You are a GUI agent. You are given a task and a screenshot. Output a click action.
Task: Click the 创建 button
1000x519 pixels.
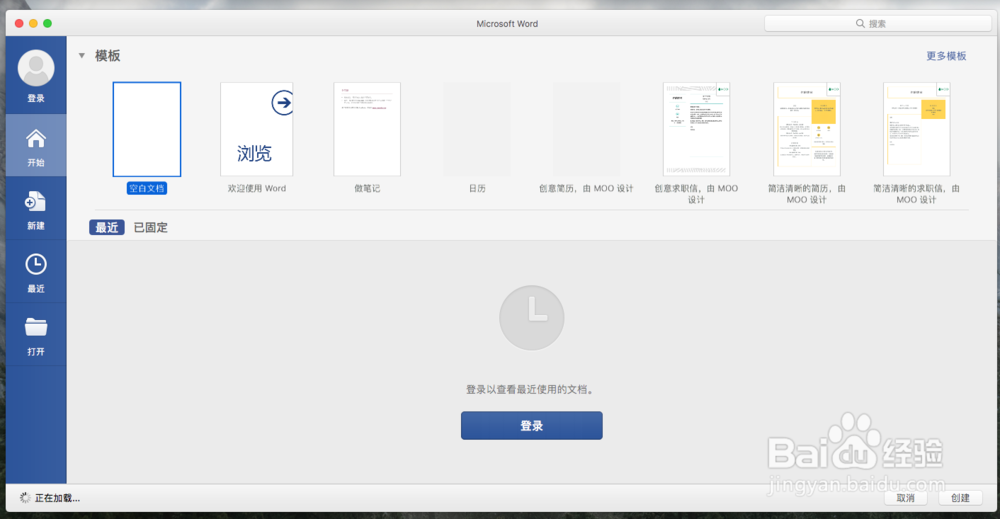(x=960, y=498)
